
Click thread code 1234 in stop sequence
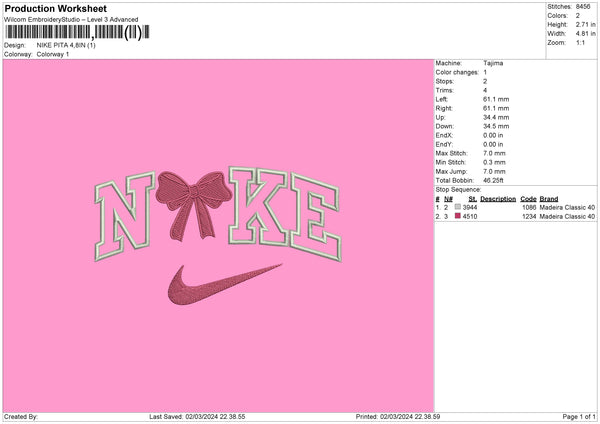coord(529,217)
